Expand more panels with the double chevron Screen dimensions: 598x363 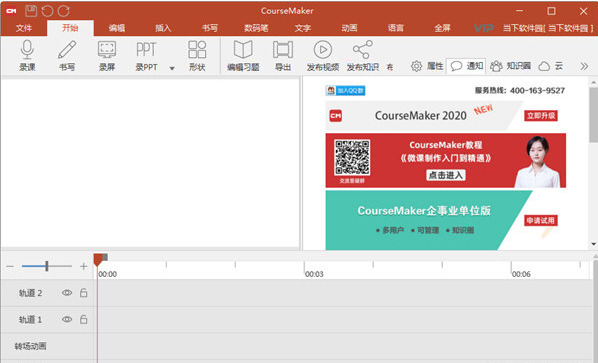pyautogui.click(x=584, y=66)
